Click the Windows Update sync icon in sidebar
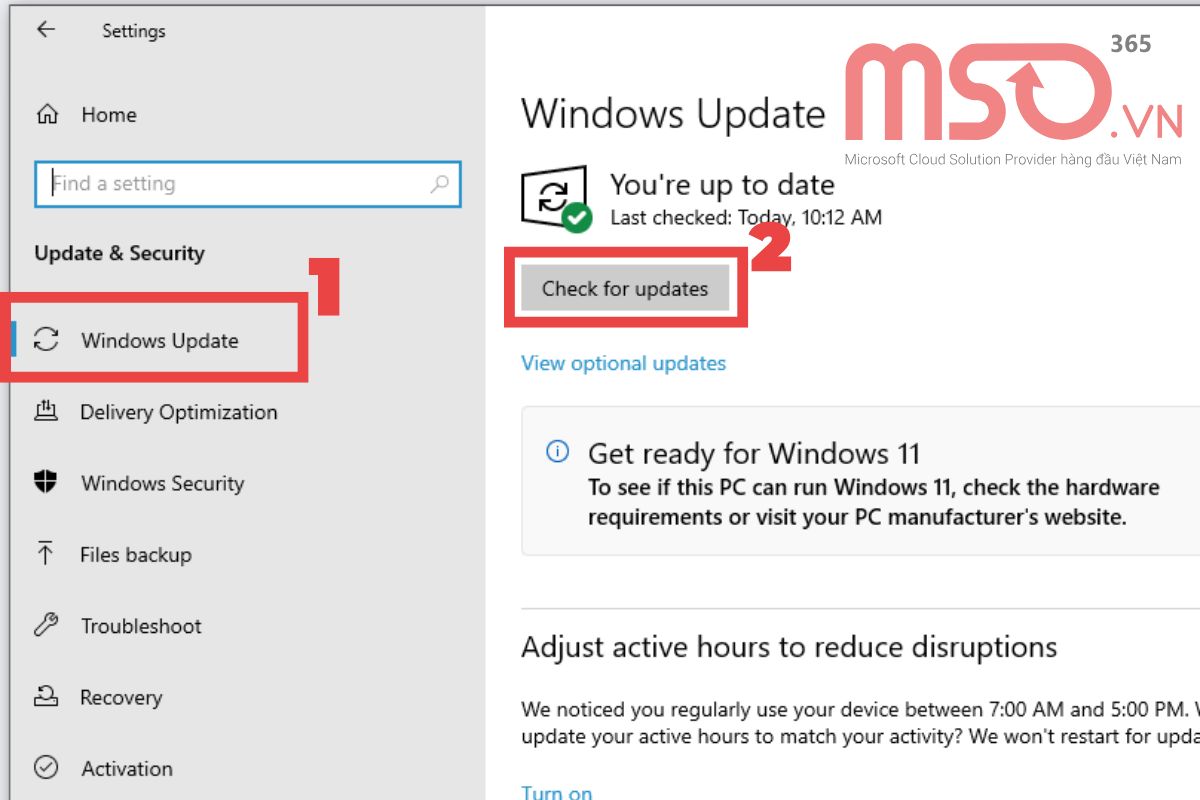This screenshot has height=800, width=1200. click(x=46, y=340)
